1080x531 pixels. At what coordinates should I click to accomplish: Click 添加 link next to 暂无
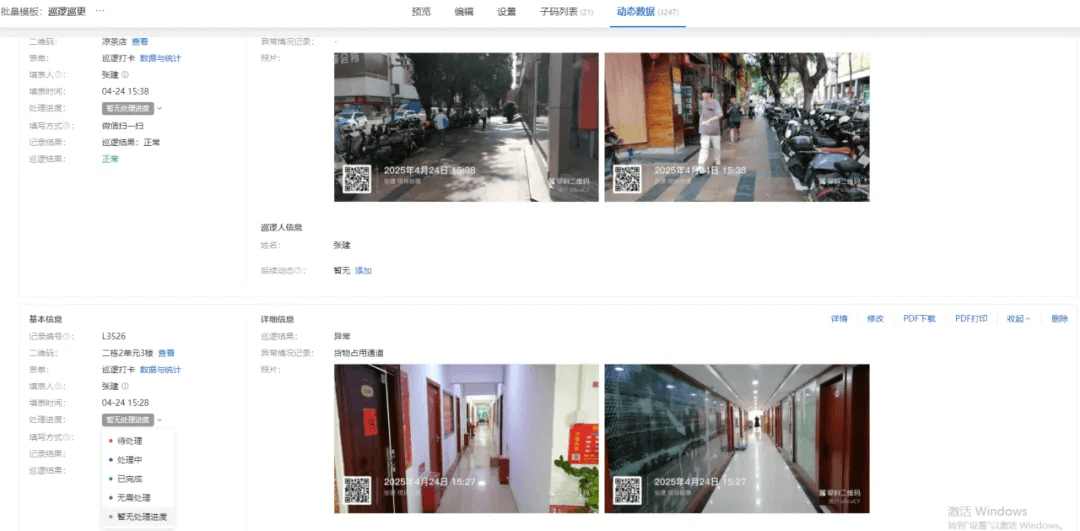[363, 270]
